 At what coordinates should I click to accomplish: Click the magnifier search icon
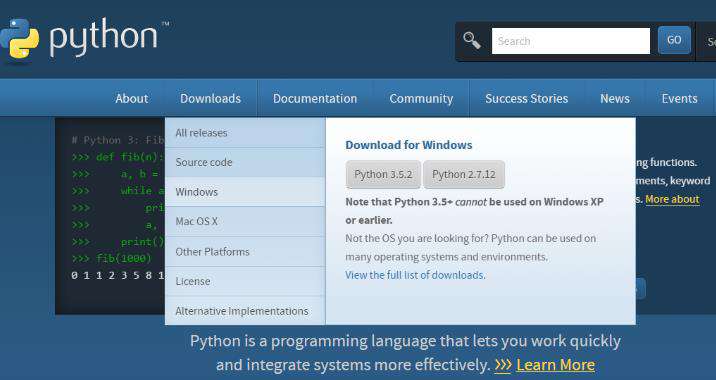pos(472,40)
